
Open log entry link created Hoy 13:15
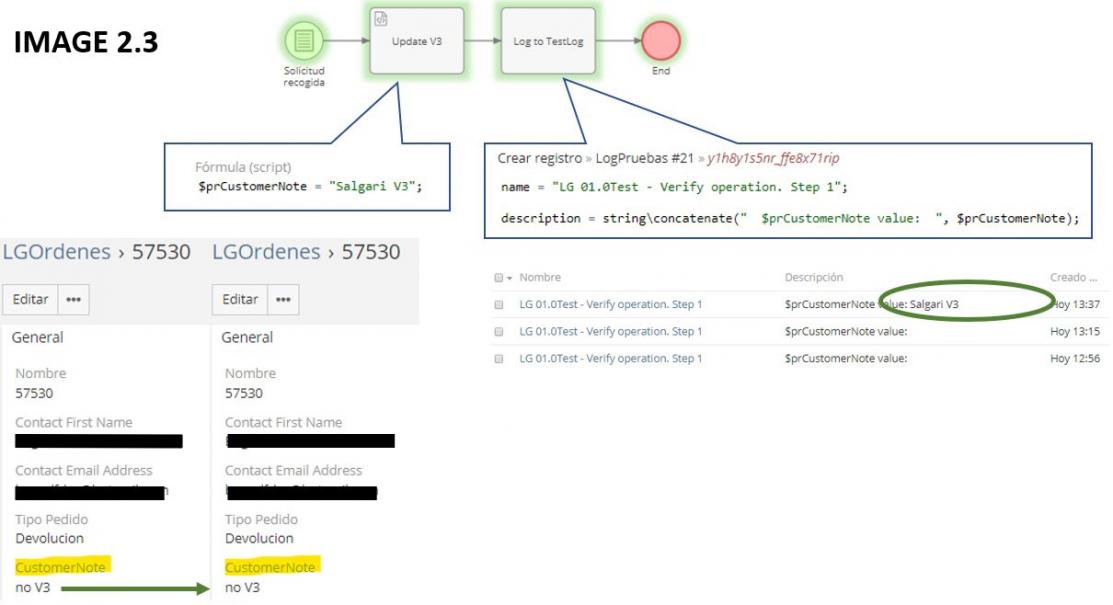pos(610,331)
